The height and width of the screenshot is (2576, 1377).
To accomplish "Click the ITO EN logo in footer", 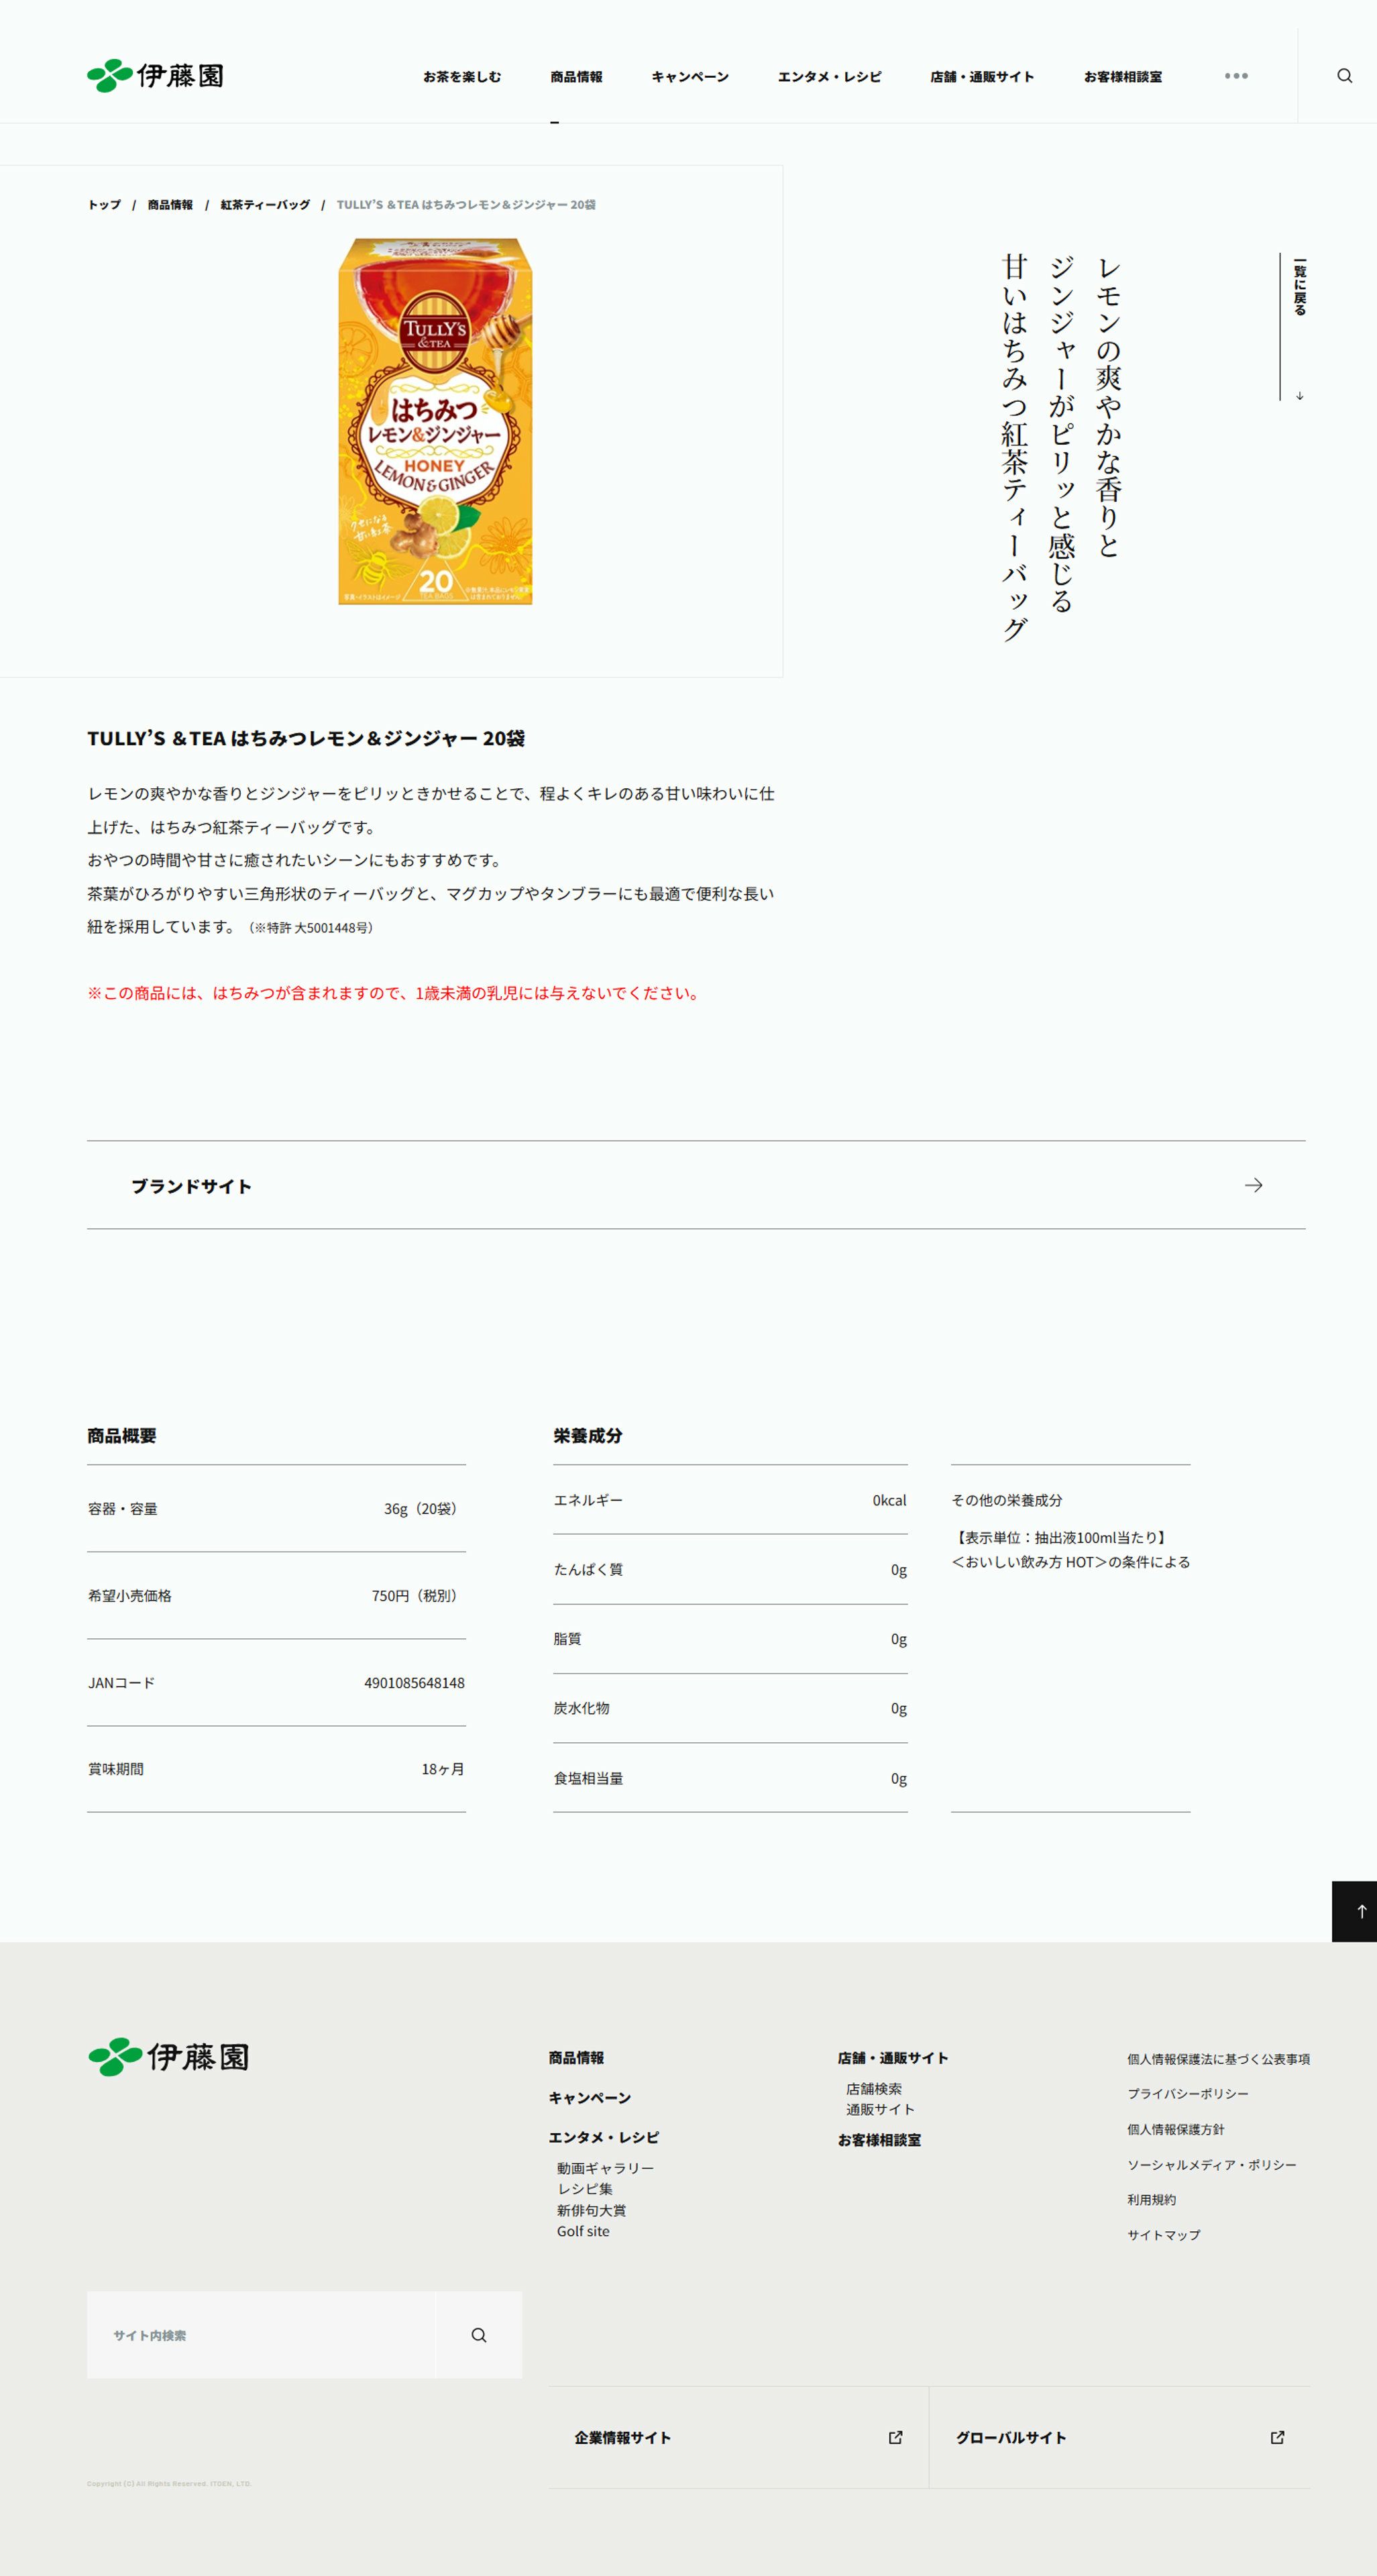I will (168, 2057).
